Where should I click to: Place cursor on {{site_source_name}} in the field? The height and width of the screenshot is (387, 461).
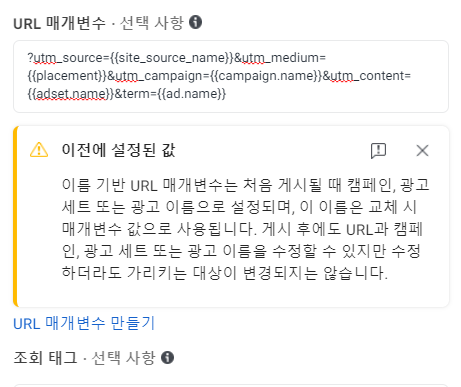[172, 58]
